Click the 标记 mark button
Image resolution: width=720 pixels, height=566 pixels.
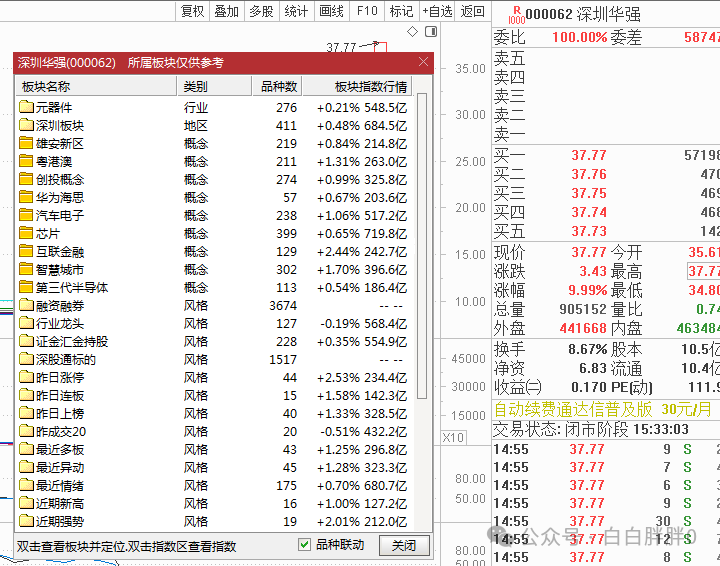pyautogui.click(x=401, y=11)
